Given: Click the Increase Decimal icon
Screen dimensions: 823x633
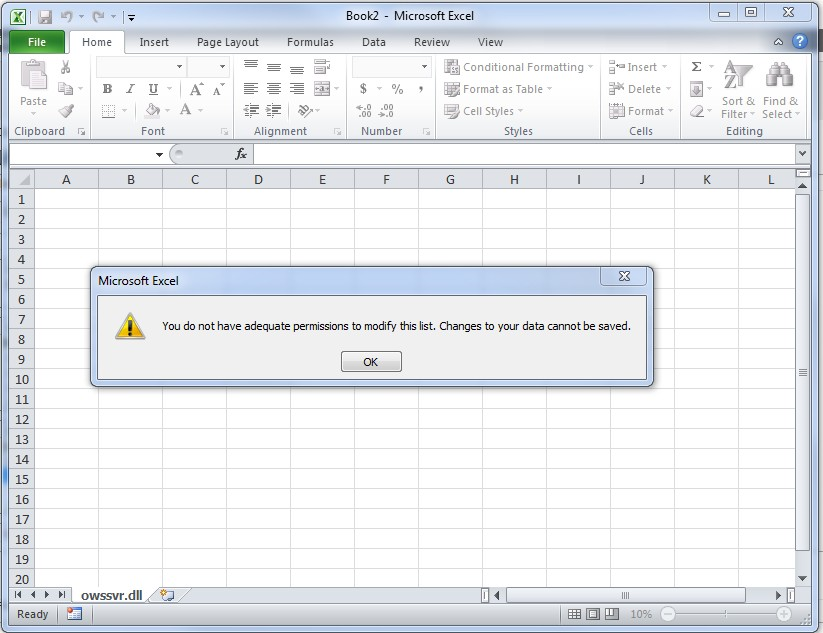Looking at the screenshot, I should tap(364, 110).
